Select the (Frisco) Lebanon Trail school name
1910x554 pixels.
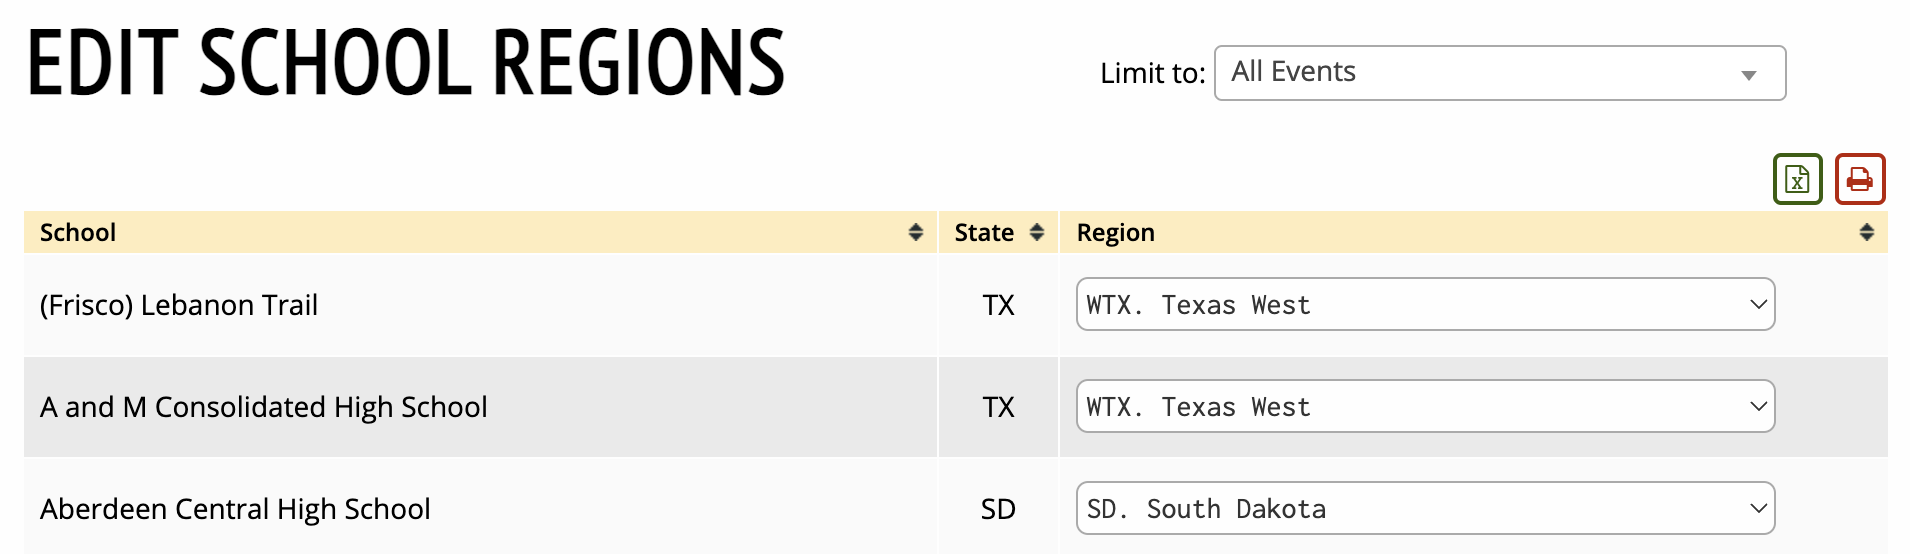point(179,305)
